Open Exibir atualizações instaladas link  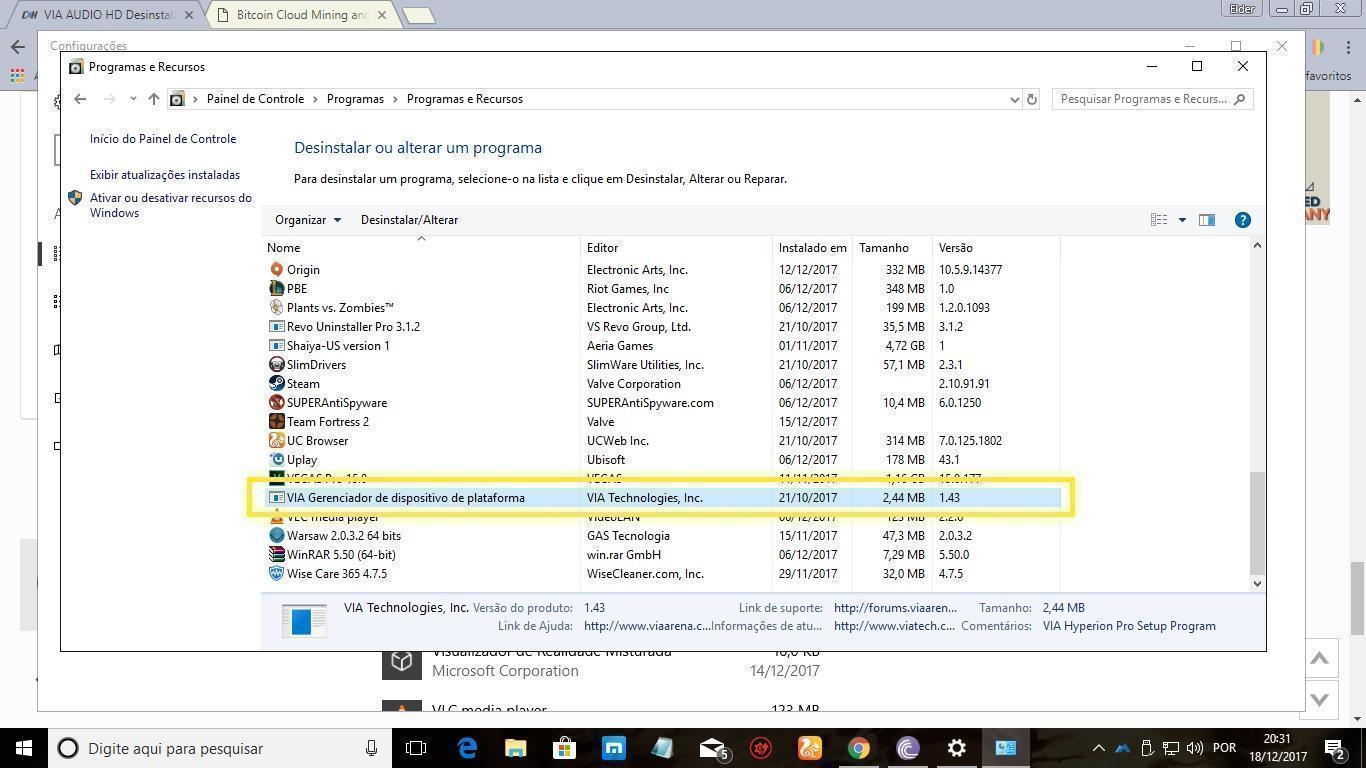(165, 175)
